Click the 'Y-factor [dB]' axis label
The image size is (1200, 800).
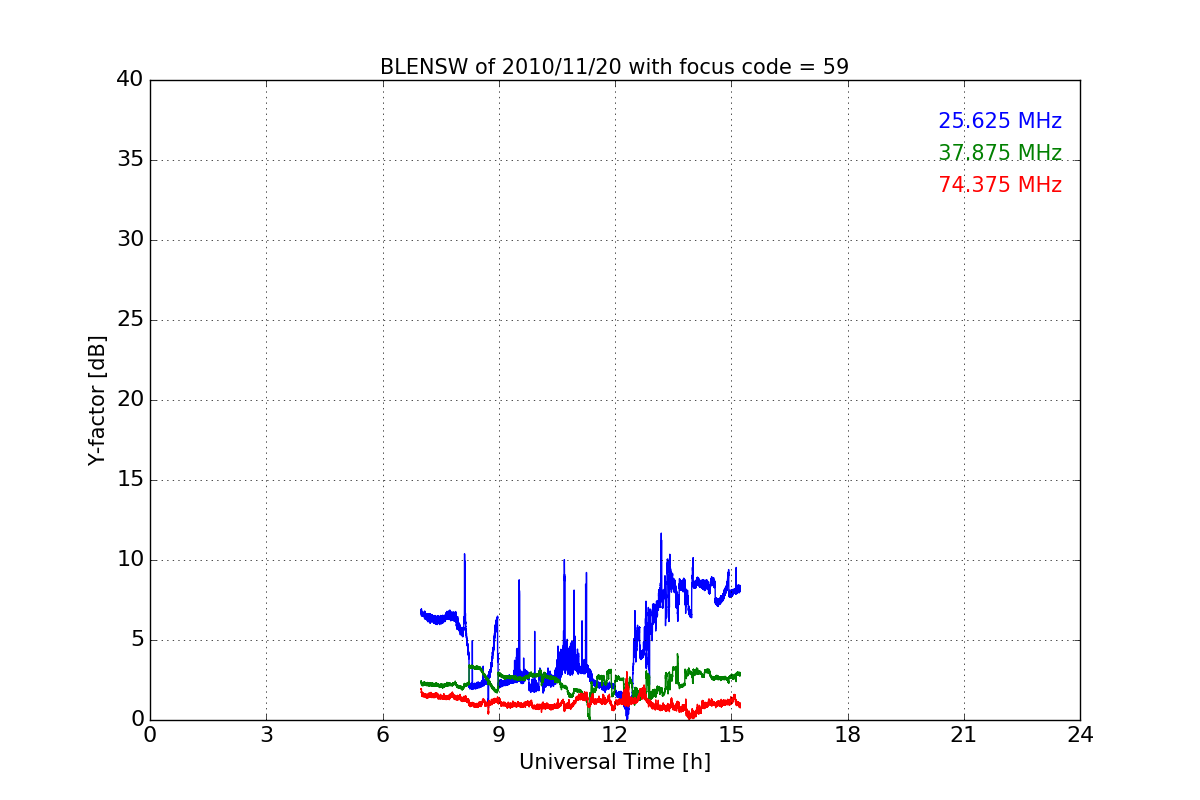tap(97, 400)
